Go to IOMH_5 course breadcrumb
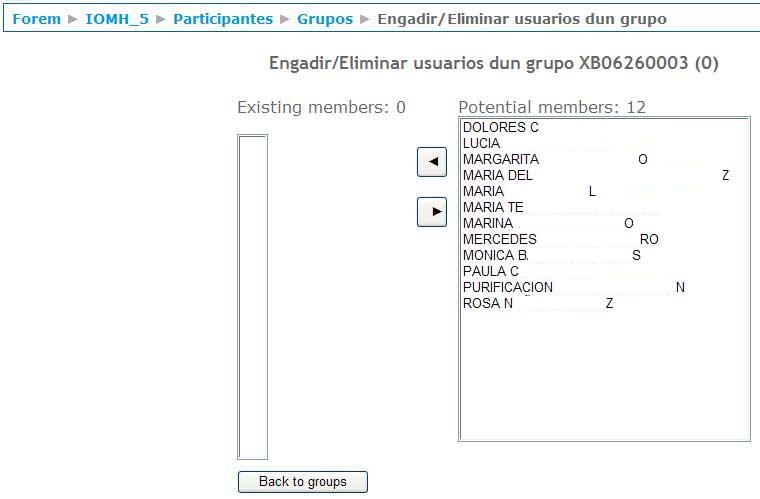The image size is (760, 499). tap(117, 19)
